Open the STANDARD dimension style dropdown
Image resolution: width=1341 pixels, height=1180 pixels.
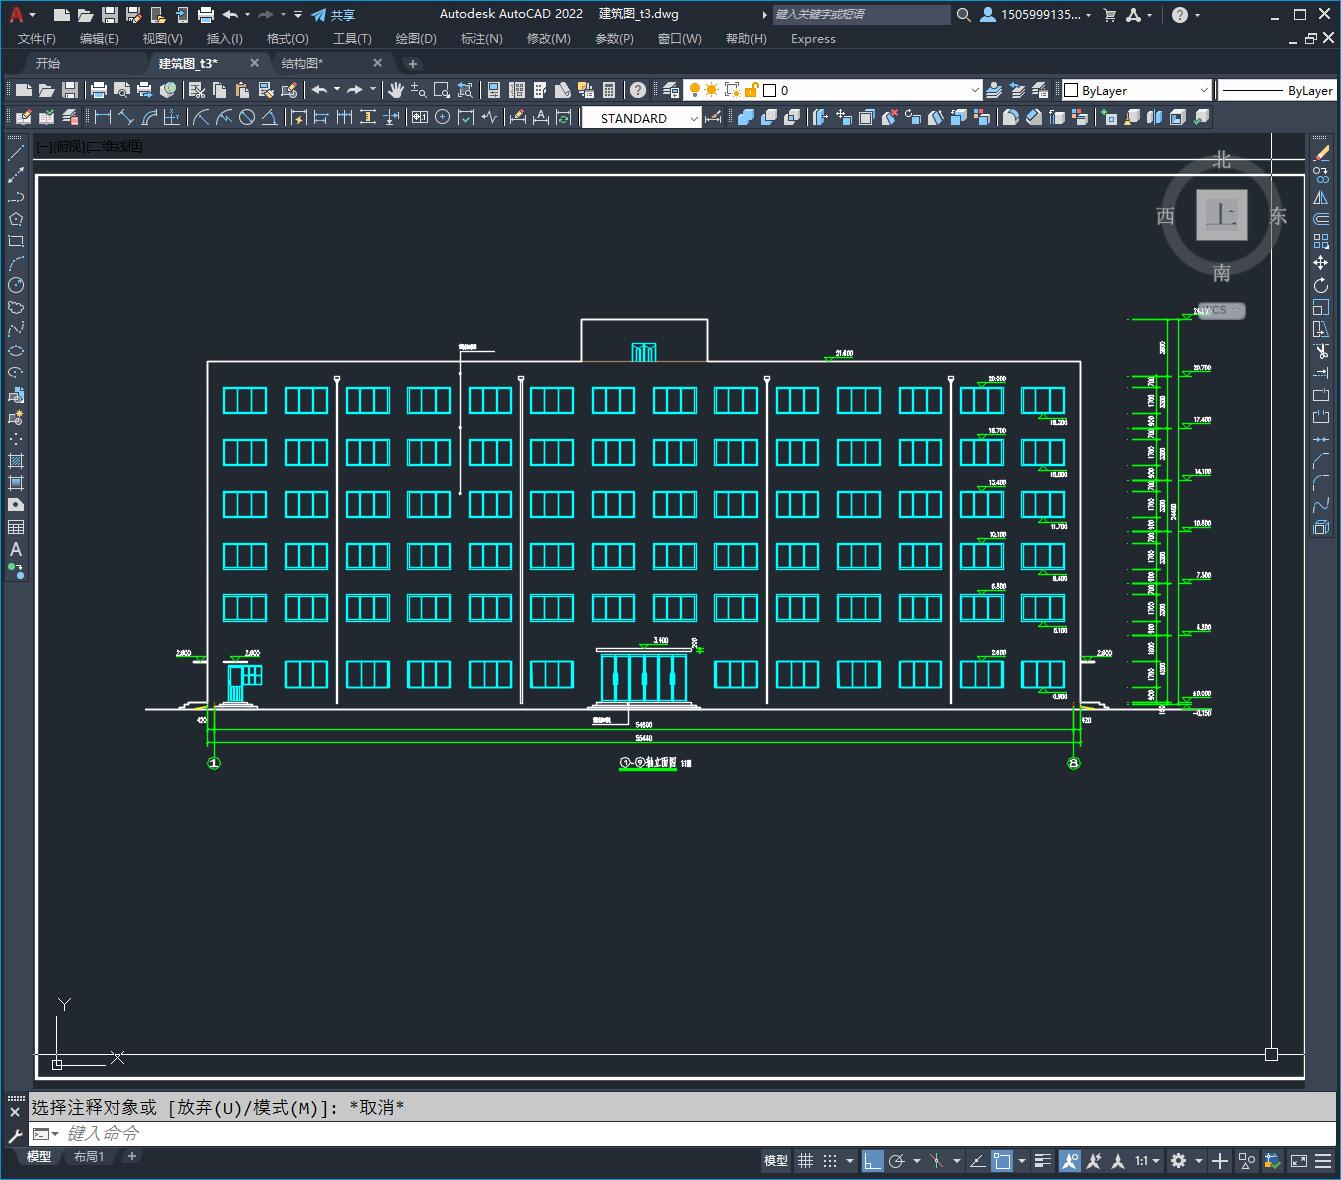coord(642,118)
